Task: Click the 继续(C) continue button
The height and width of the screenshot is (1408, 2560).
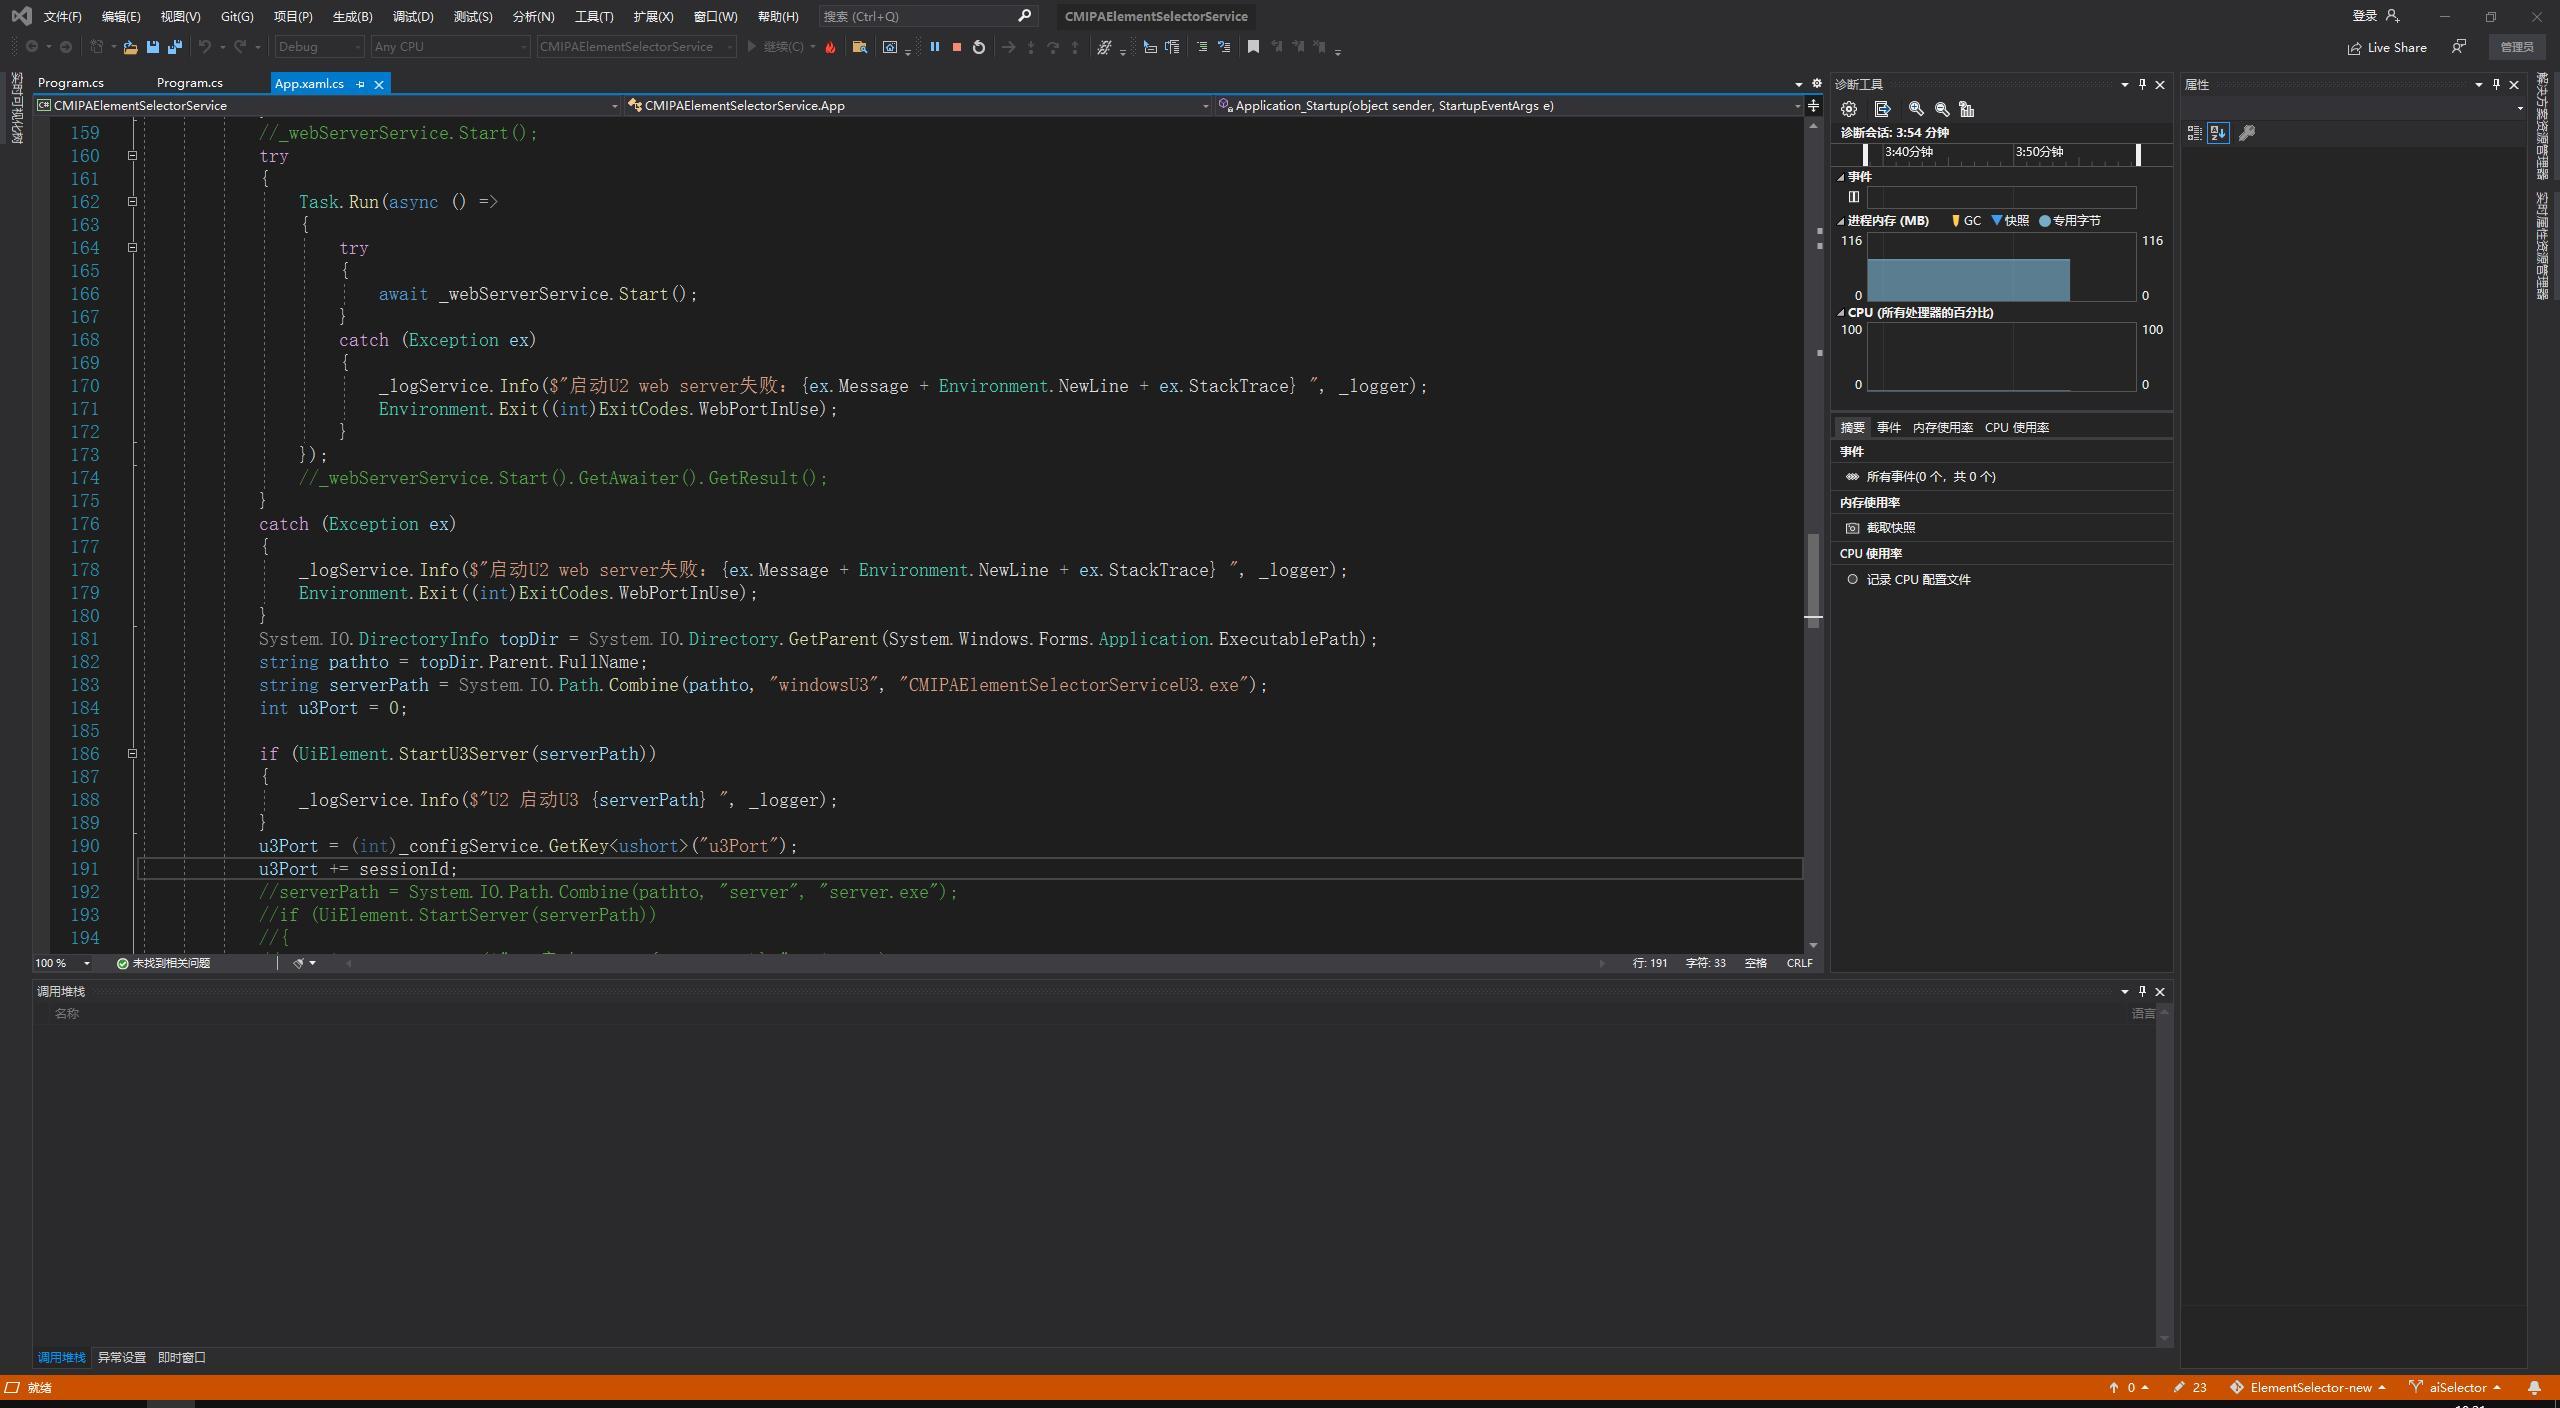Action: [x=774, y=47]
